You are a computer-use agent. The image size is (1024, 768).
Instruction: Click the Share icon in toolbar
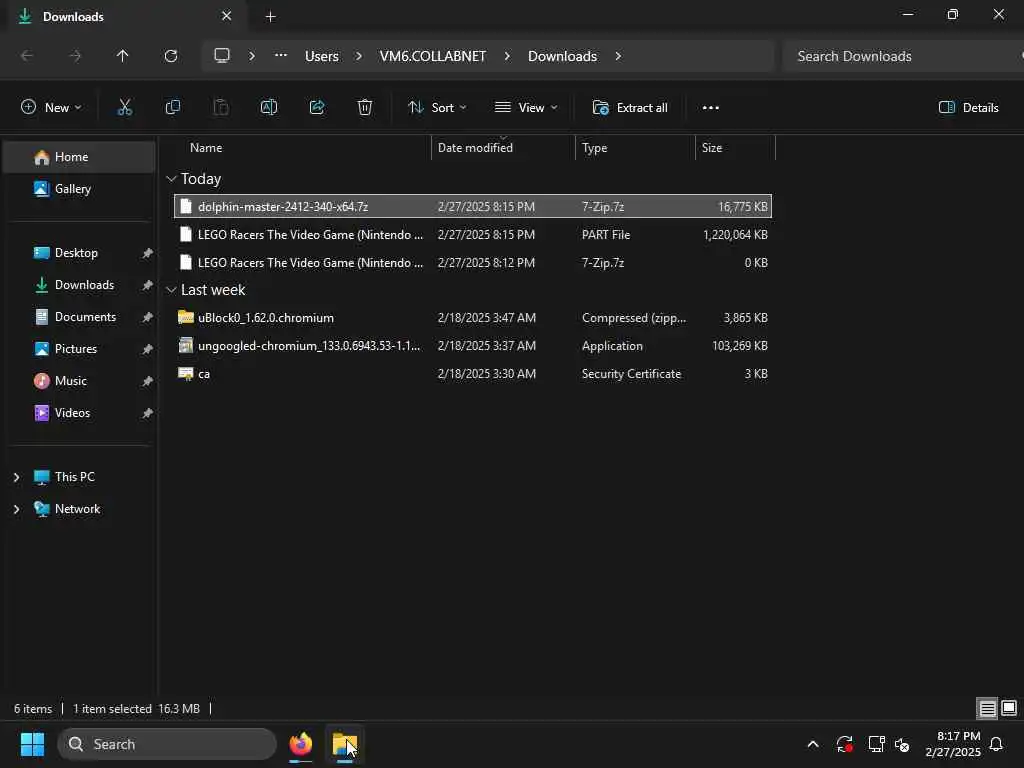(x=317, y=108)
